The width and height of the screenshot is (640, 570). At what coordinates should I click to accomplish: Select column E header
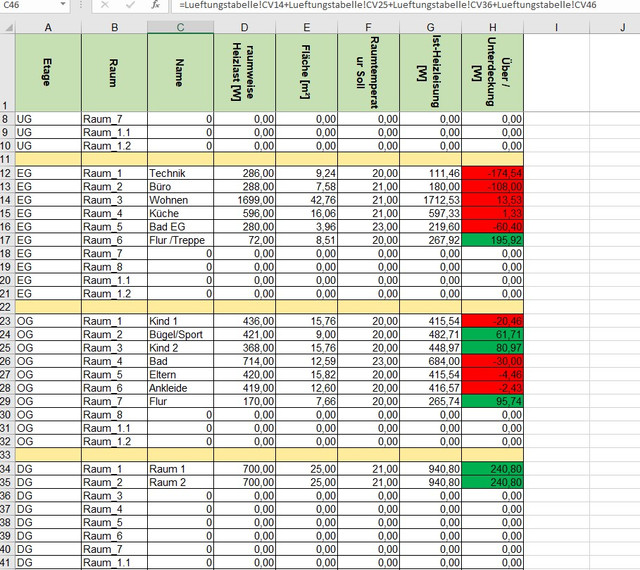click(307, 27)
